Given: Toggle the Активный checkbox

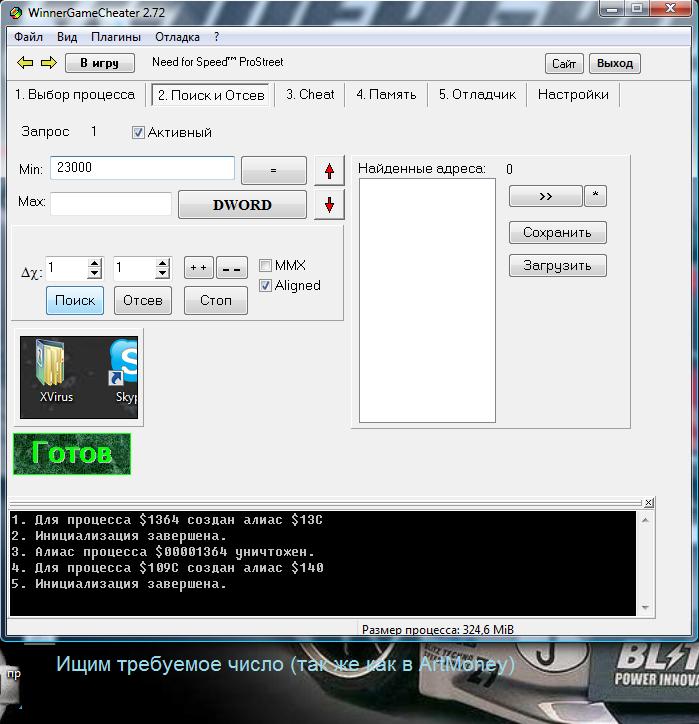Looking at the screenshot, I should tap(139, 132).
